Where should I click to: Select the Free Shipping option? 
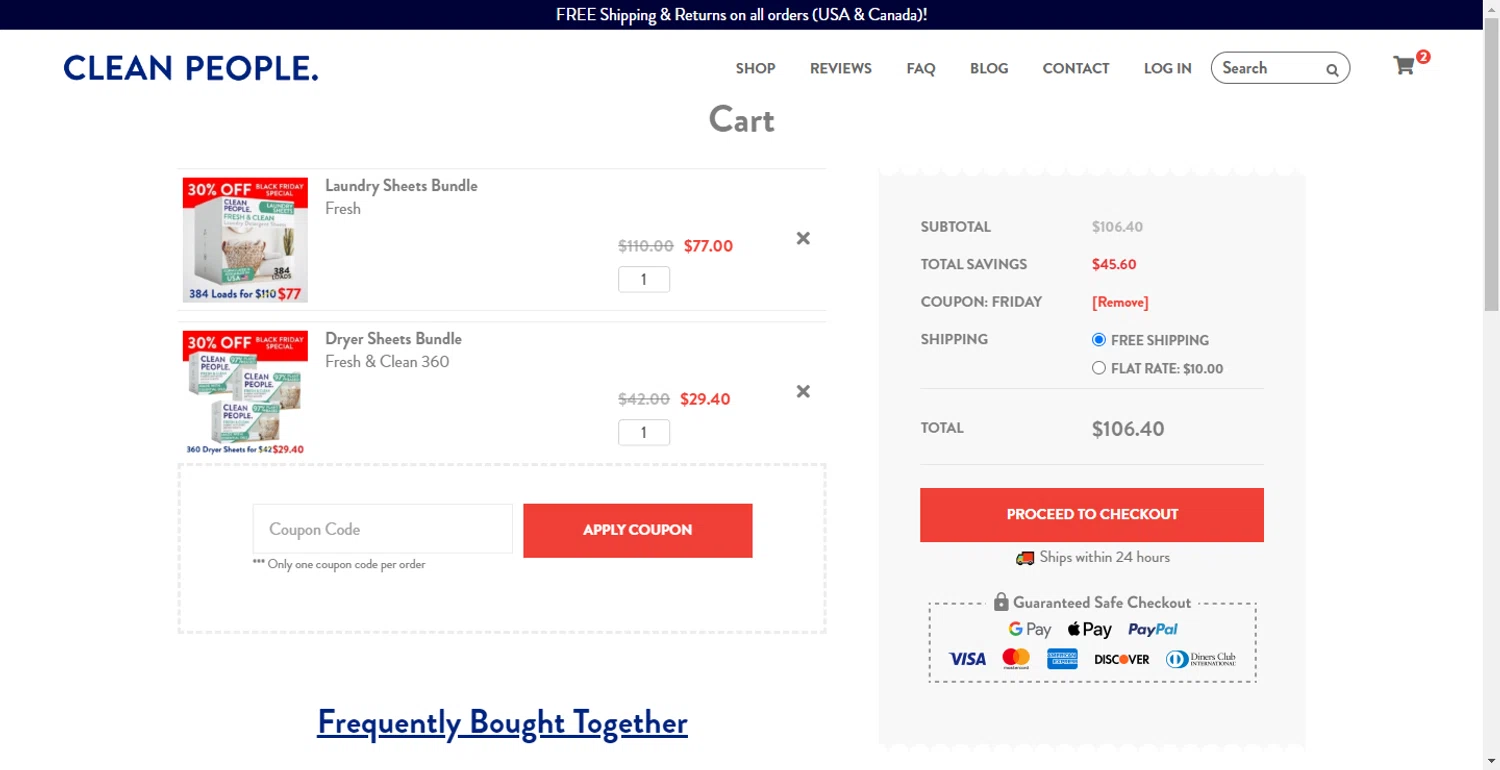point(1099,340)
